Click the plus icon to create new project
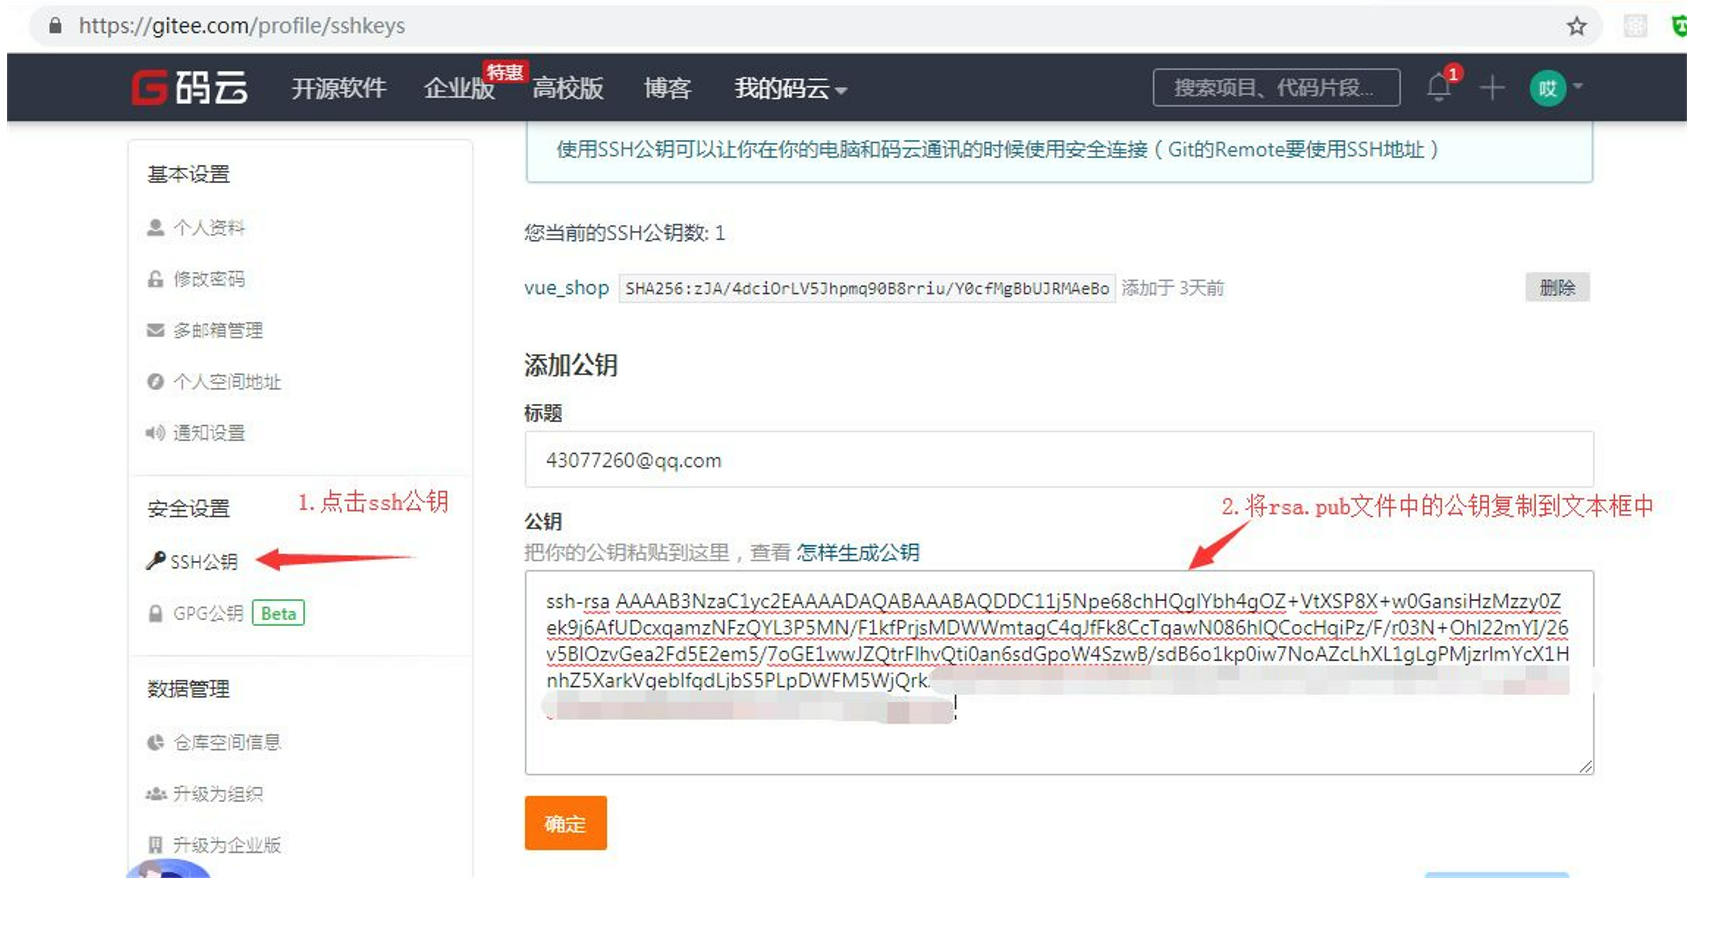 coord(1491,88)
